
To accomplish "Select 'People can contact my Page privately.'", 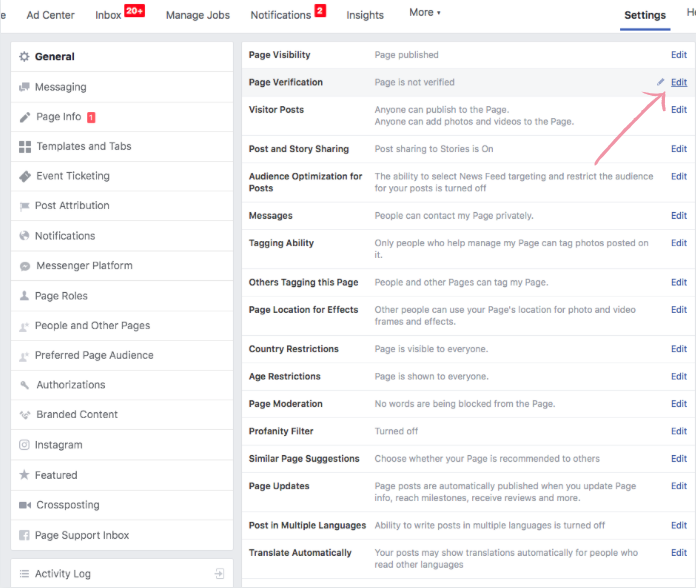I will [454, 216].
